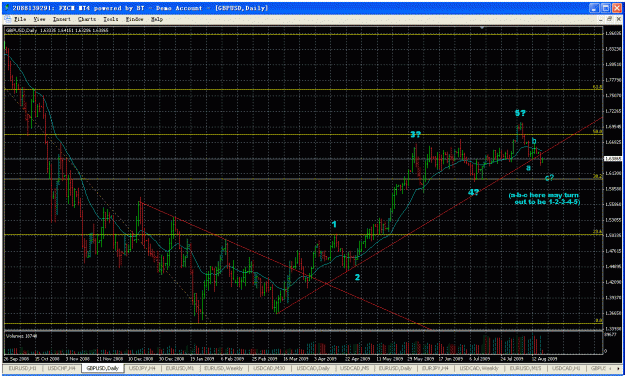
Task: Select the 'b' label near the recent high
Action: click(534, 141)
